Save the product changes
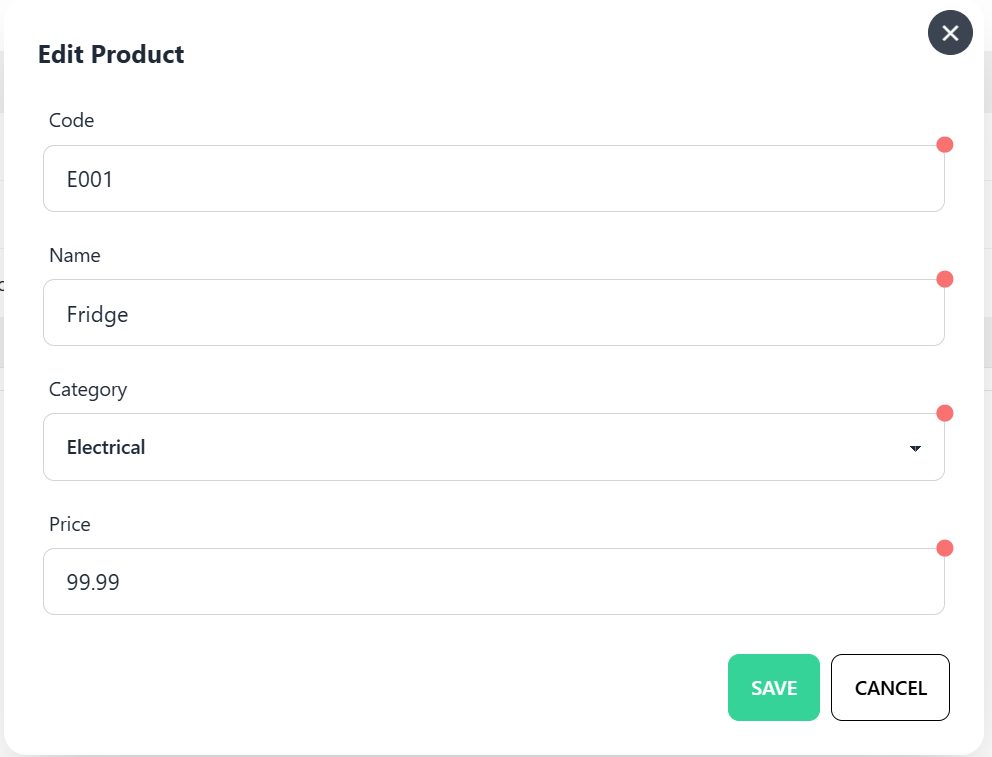The image size is (992, 757). click(x=774, y=687)
